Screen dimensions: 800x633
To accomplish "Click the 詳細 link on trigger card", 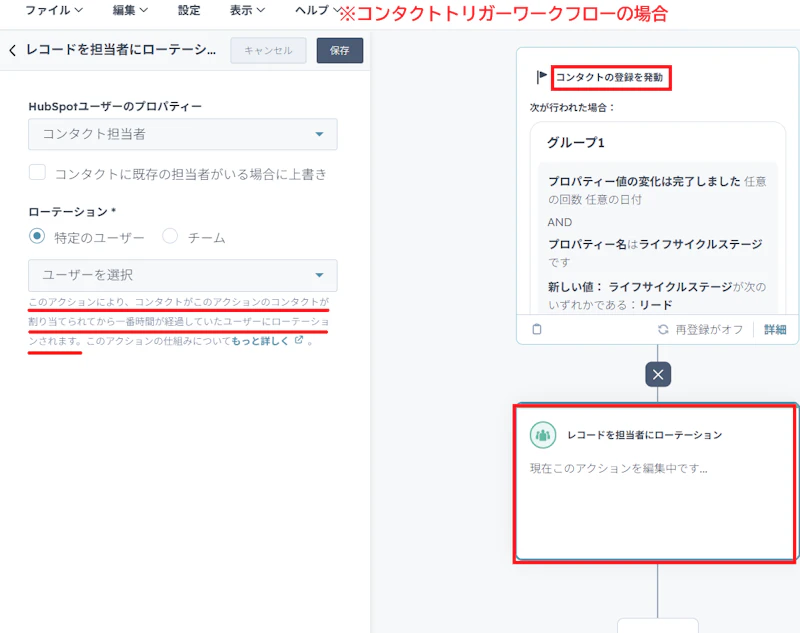I will tap(775, 330).
